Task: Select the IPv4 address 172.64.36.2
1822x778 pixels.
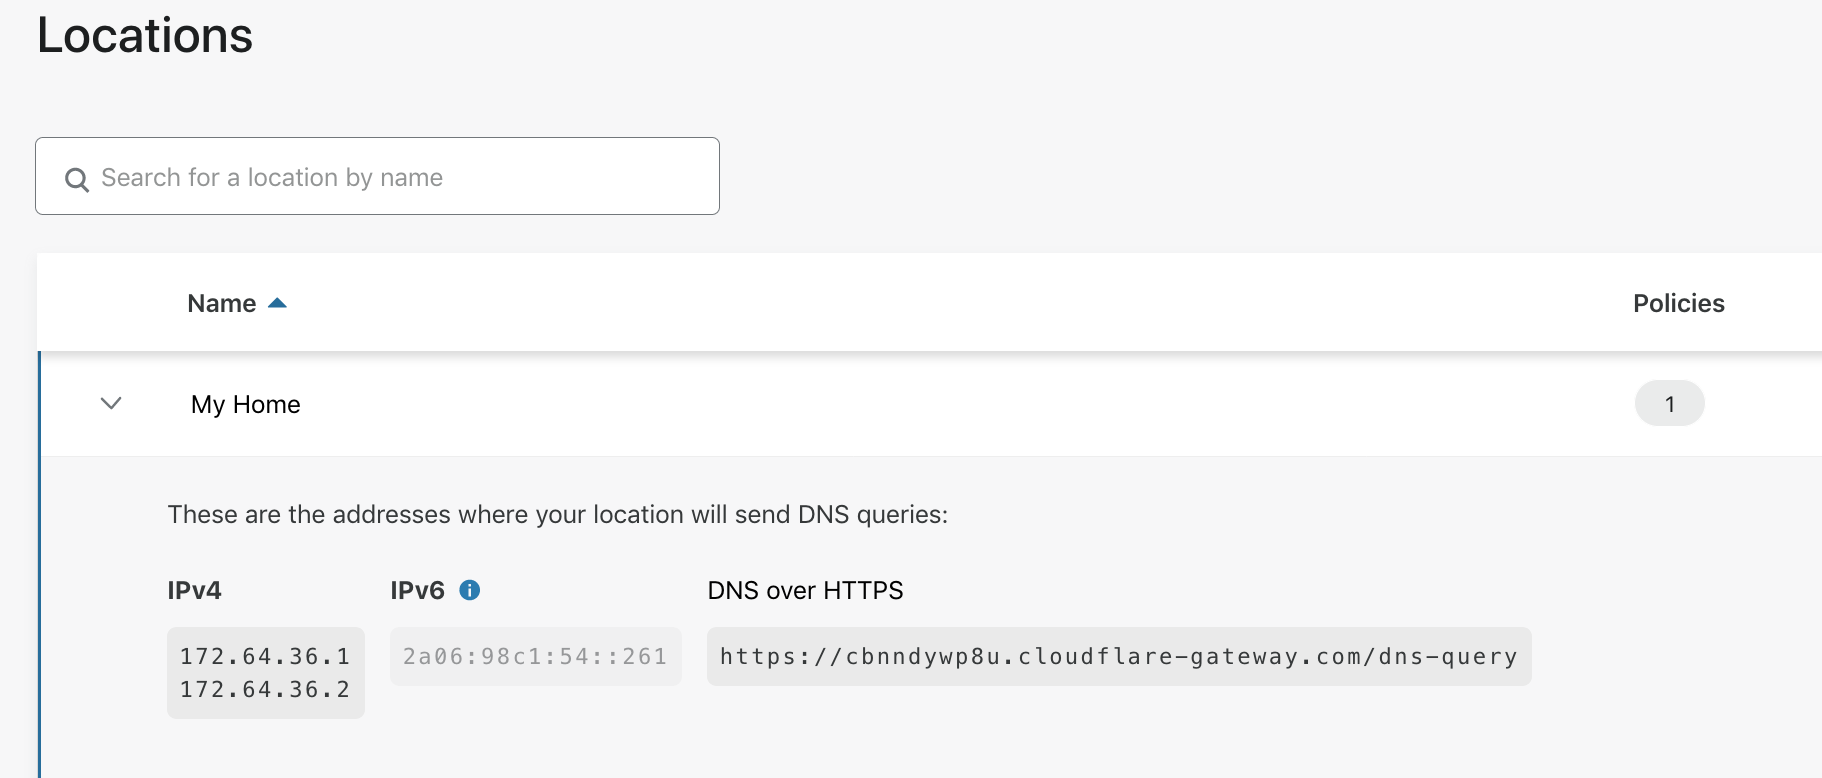Action: 265,689
